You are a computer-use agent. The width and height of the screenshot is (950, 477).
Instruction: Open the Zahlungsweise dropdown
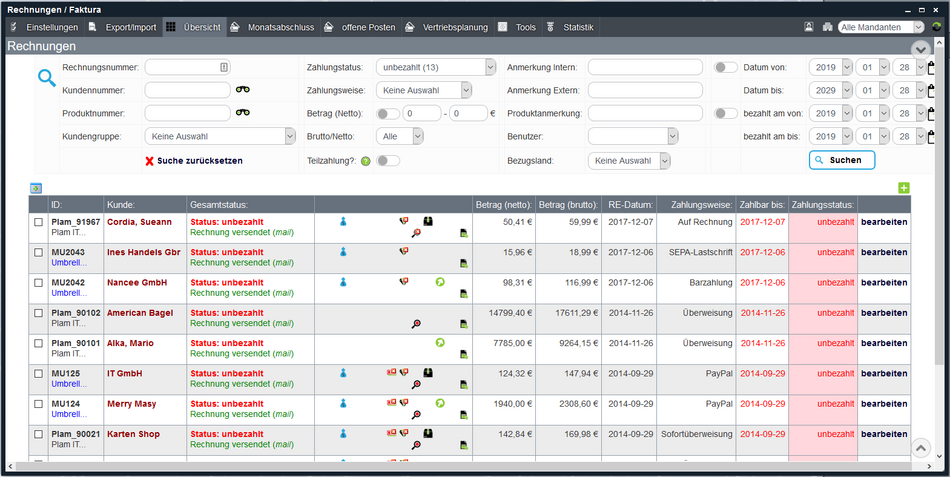click(x=424, y=90)
